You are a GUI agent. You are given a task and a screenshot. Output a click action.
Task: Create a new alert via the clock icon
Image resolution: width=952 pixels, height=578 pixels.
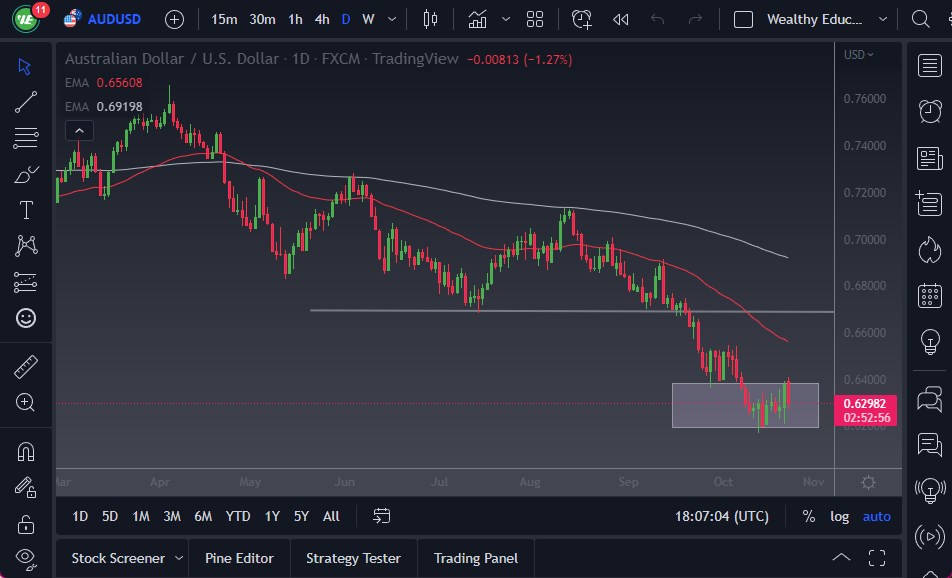coord(580,19)
